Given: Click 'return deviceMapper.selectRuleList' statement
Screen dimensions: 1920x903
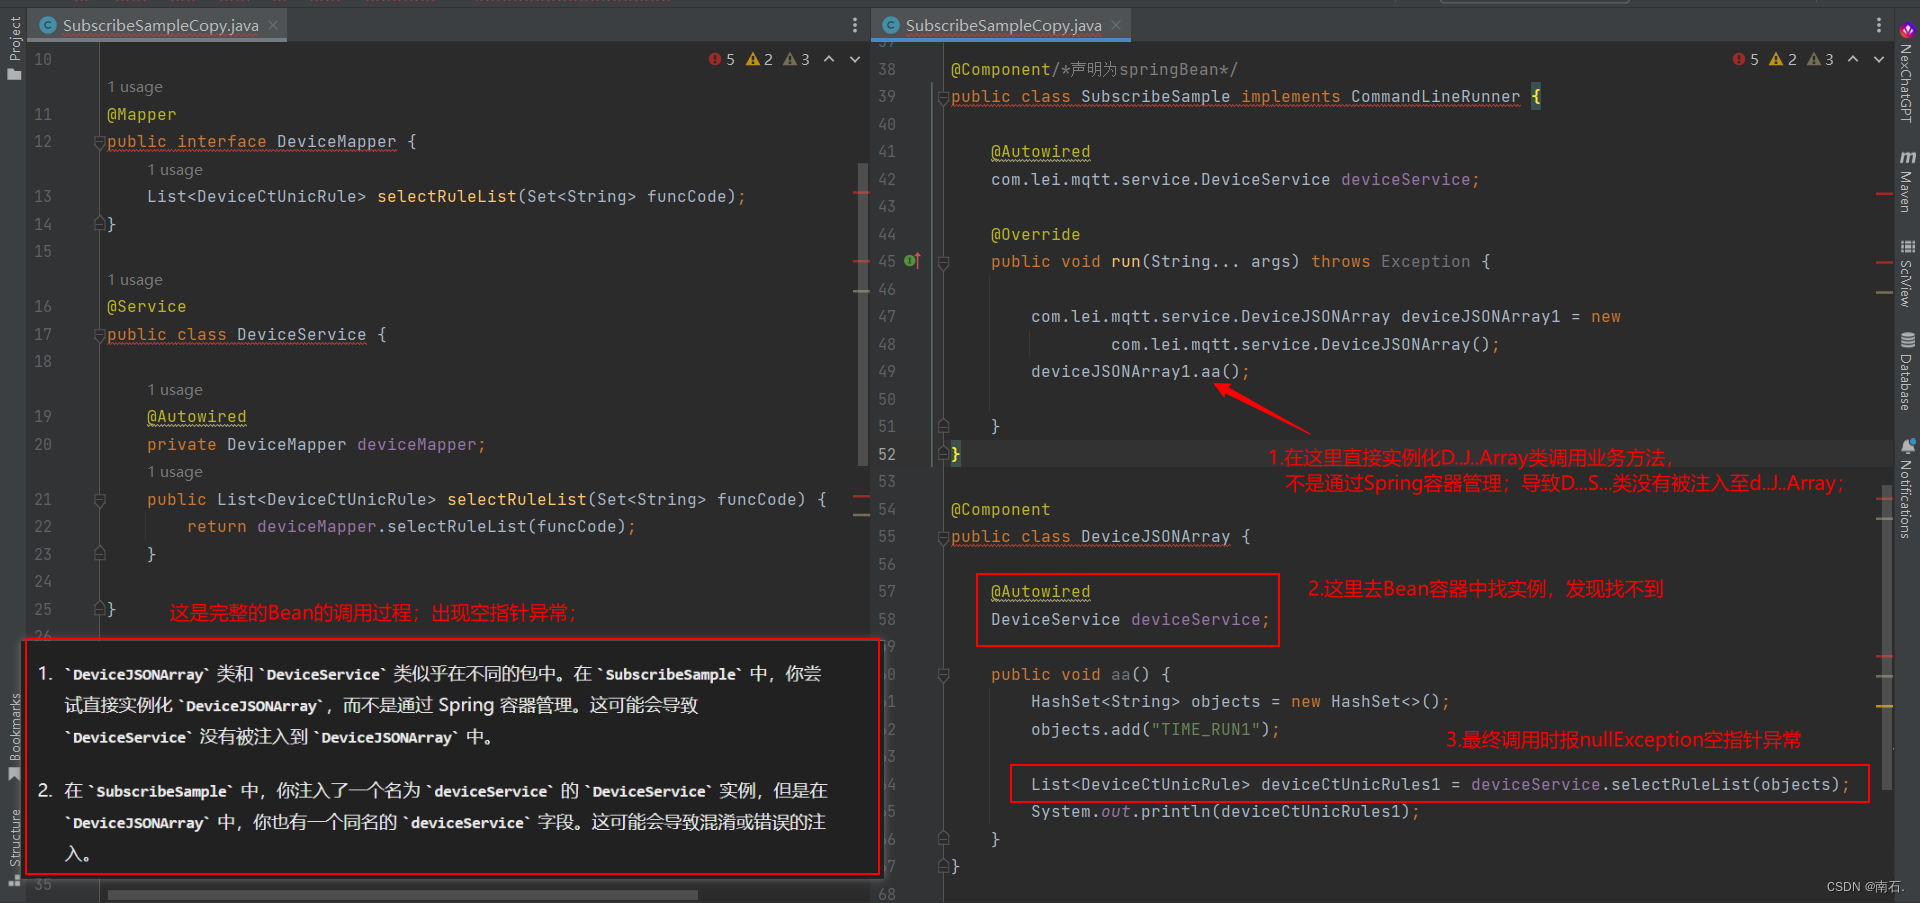Looking at the screenshot, I should click(x=411, y=527).
